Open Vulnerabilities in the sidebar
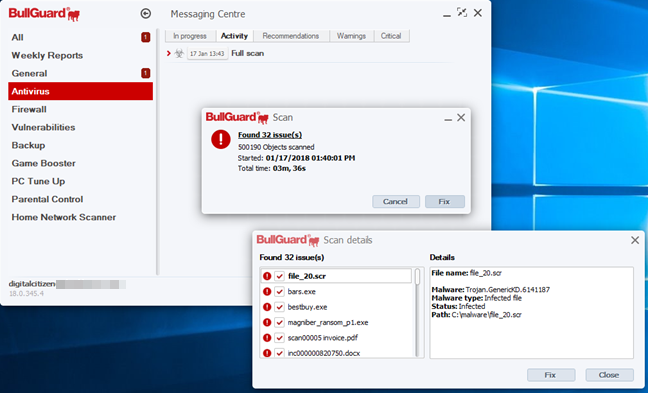 coord(81,127)
